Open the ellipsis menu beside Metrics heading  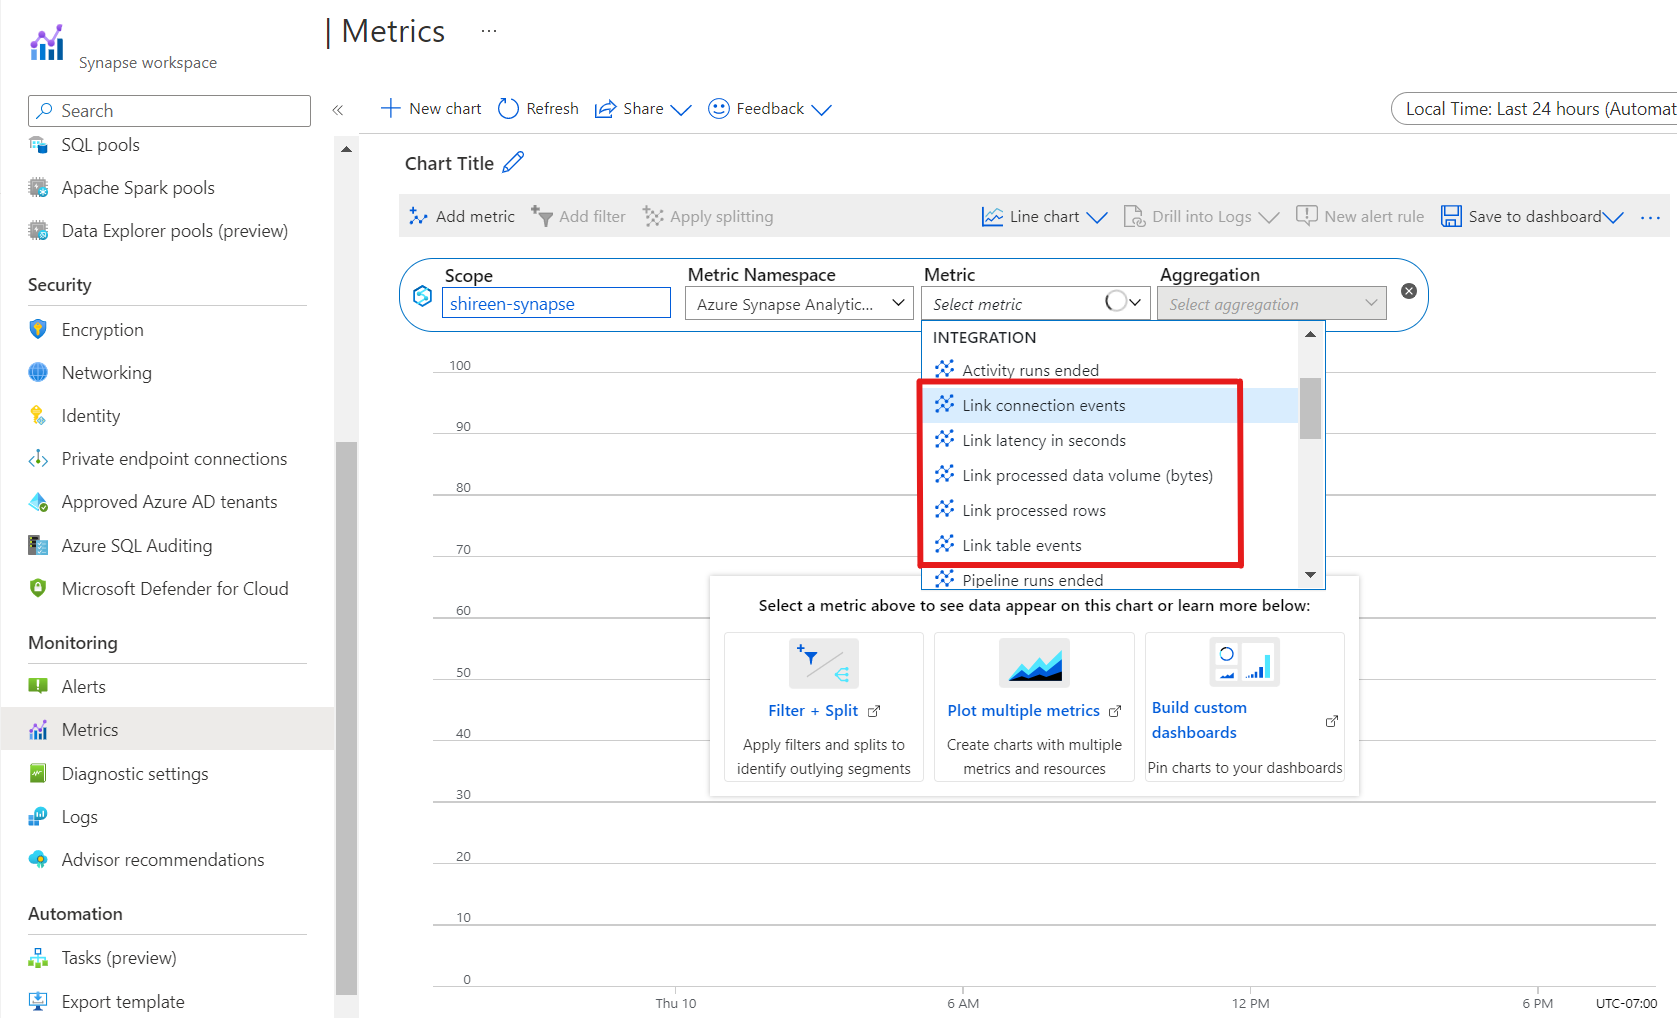click(x=488, y=31)
